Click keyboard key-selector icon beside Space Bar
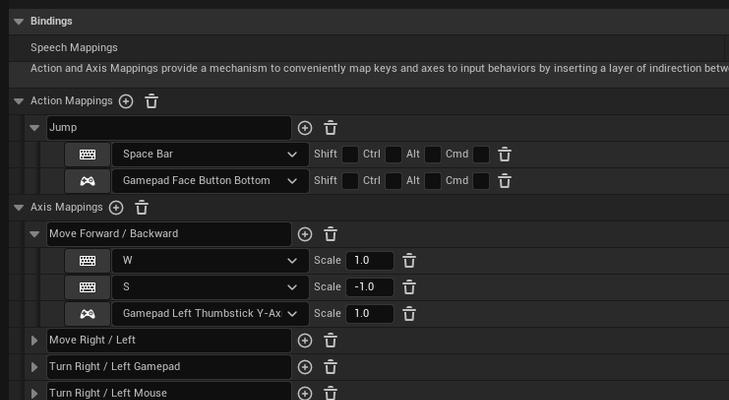Viewport: 729px width, 400px height. (x=87, y=154)
